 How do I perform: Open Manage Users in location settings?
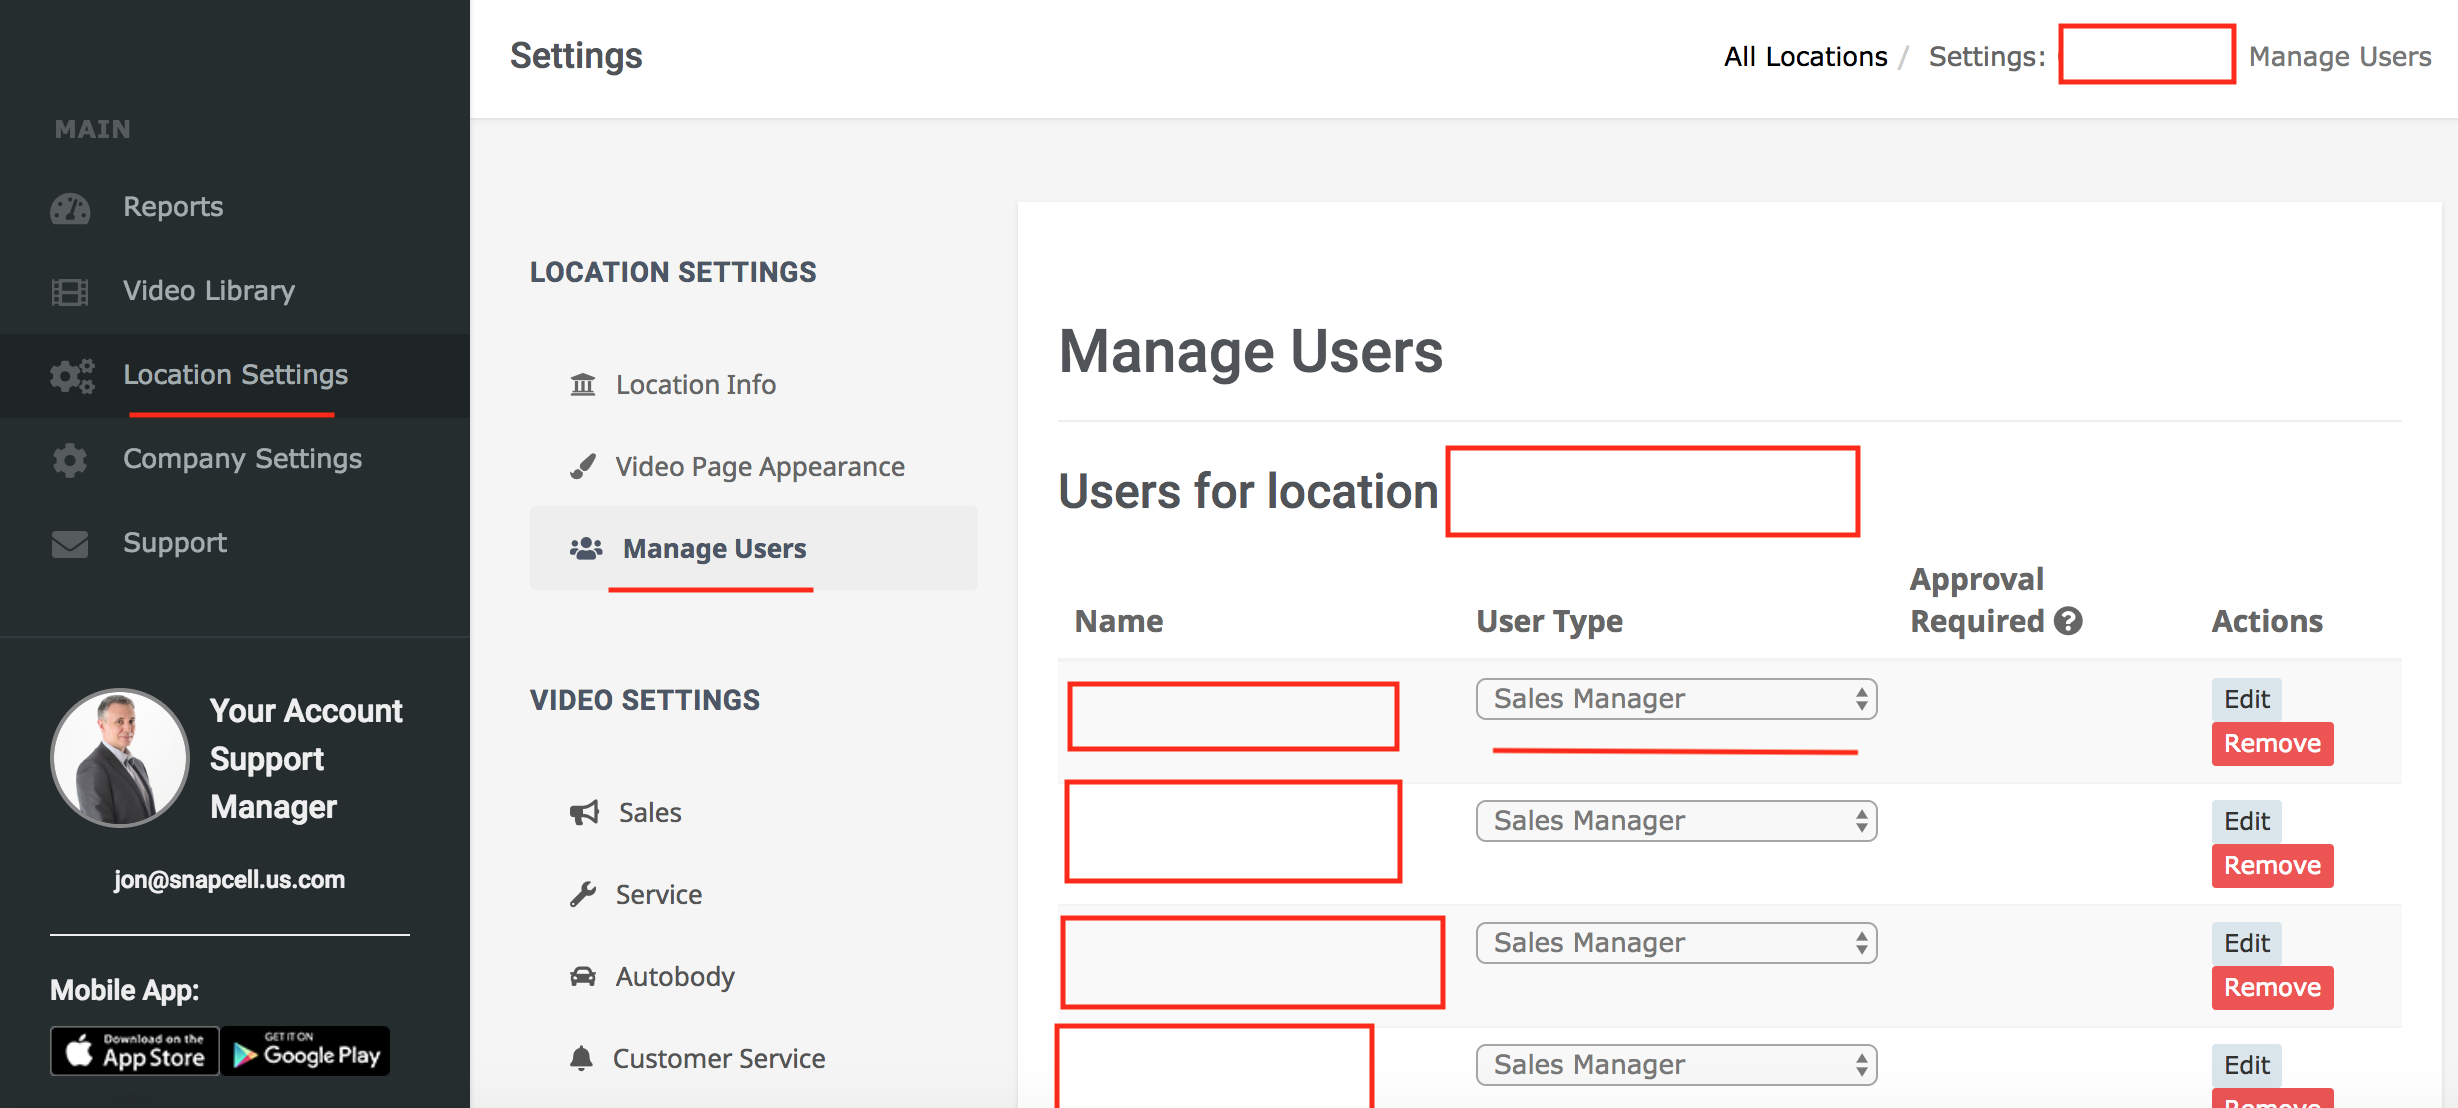pos(714,549)
